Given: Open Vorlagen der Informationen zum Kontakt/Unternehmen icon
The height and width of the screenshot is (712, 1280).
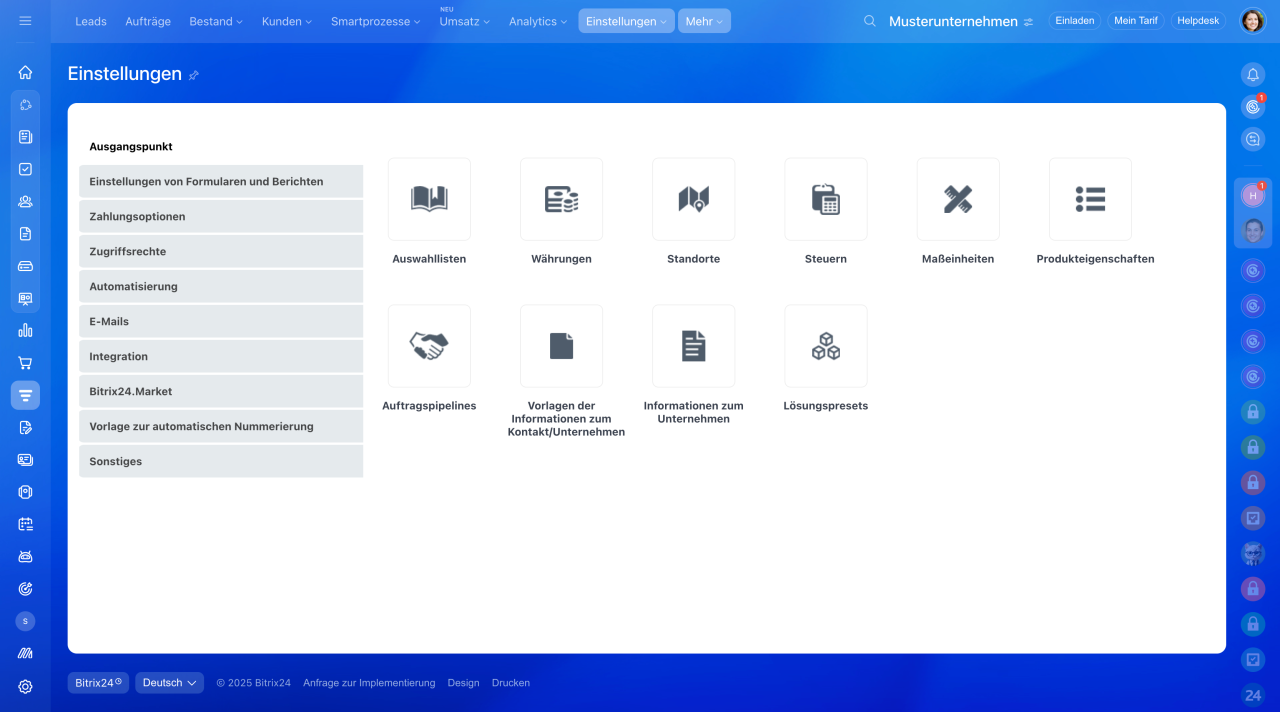Looking at the screenshot, I should 561,346.
